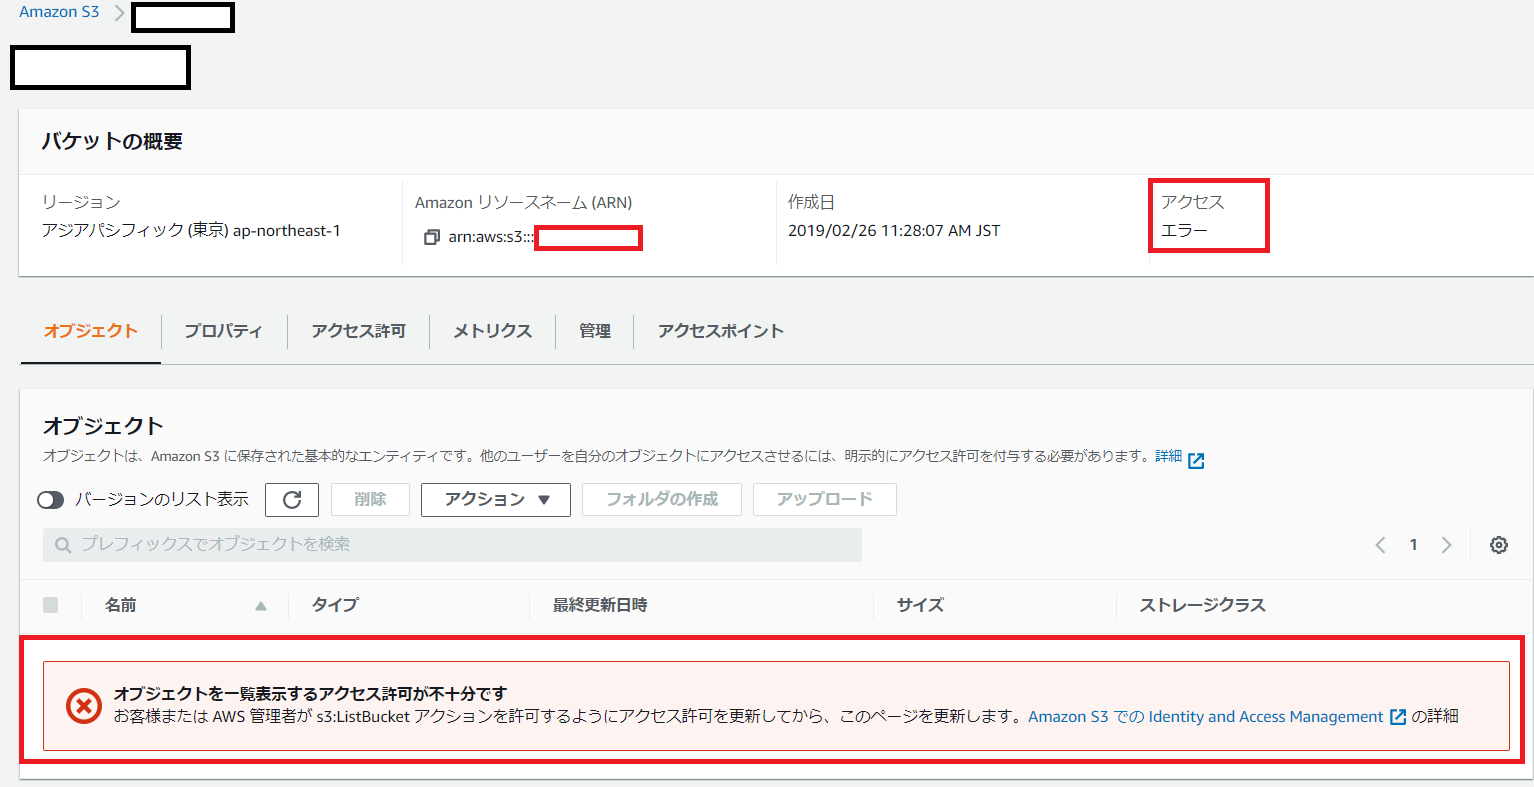Switch to the 管理 tab
Screen dimensions: 1534x787
595,331
